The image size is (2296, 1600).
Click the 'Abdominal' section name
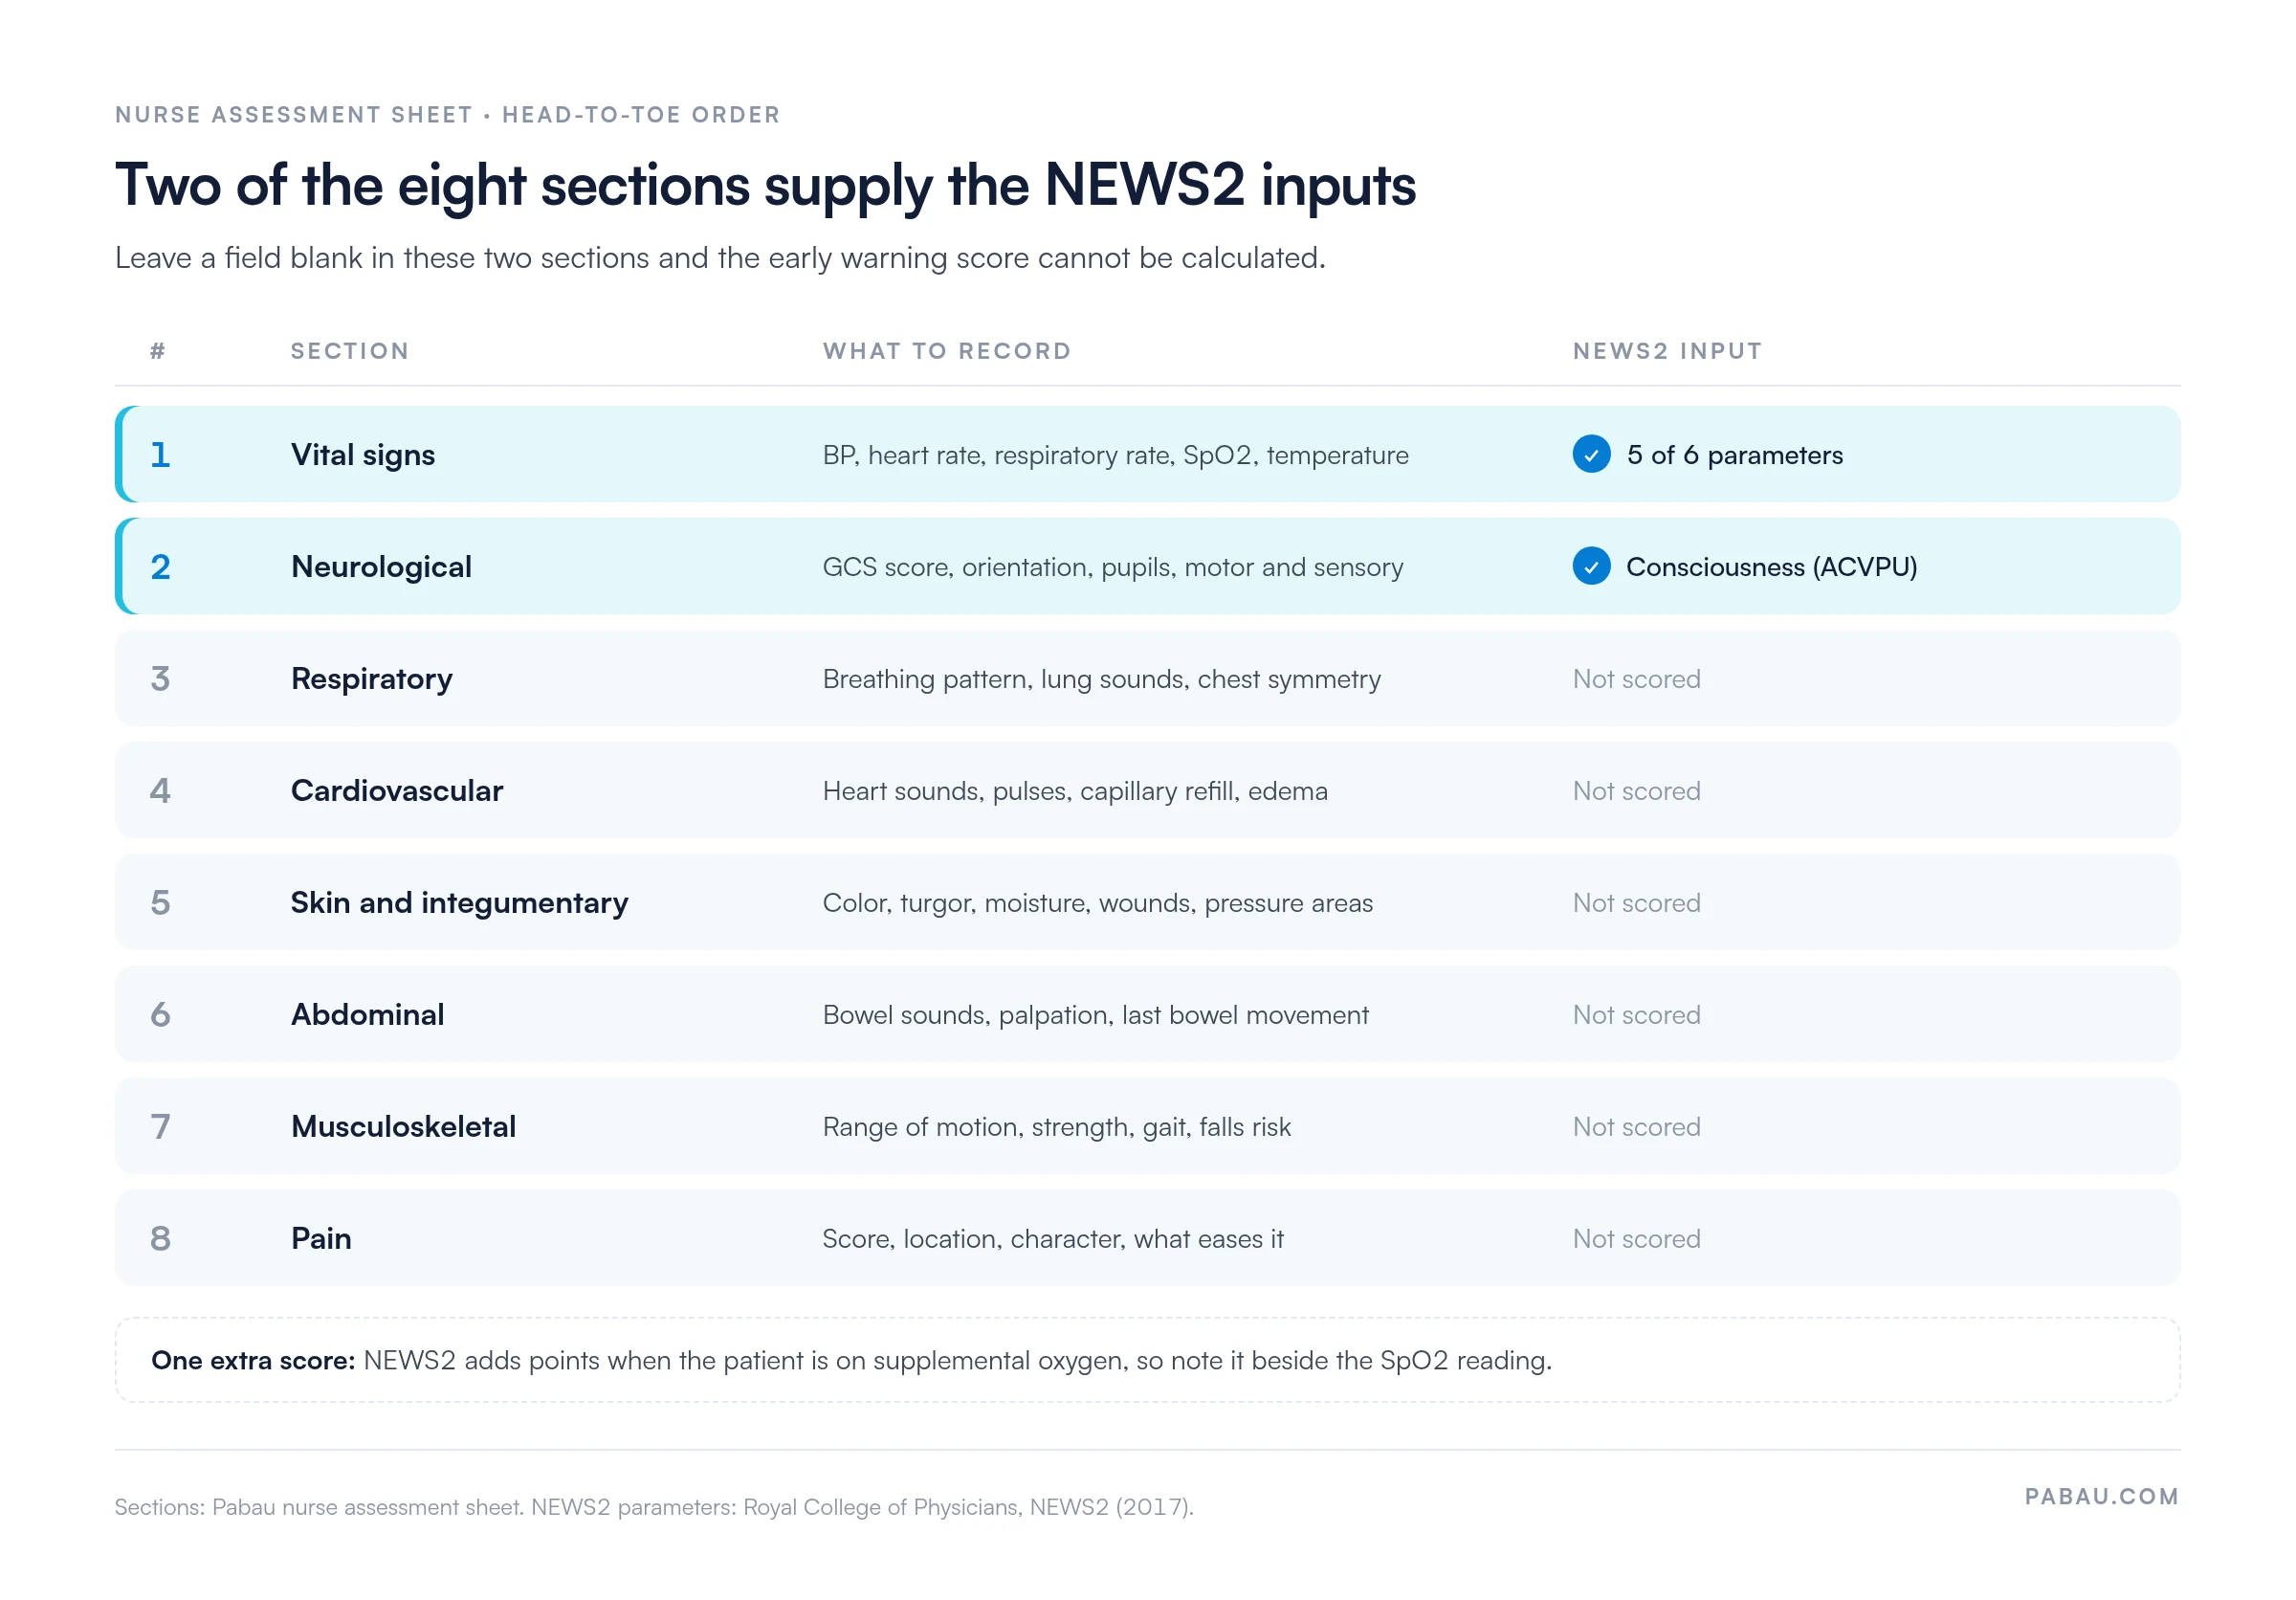point(368,1015)
